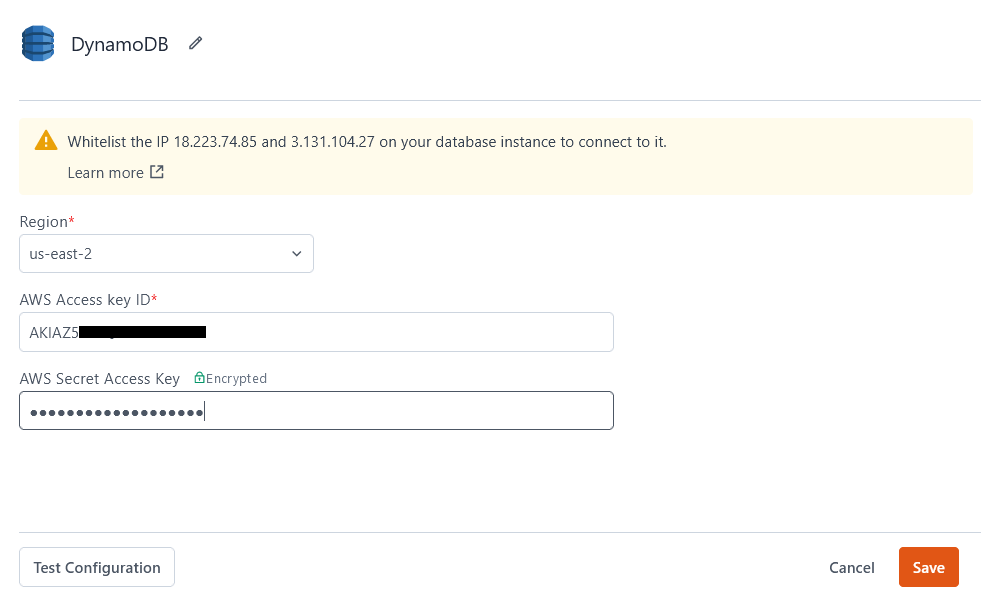Click the chevron on the Region selector

(x=296, y=253)
